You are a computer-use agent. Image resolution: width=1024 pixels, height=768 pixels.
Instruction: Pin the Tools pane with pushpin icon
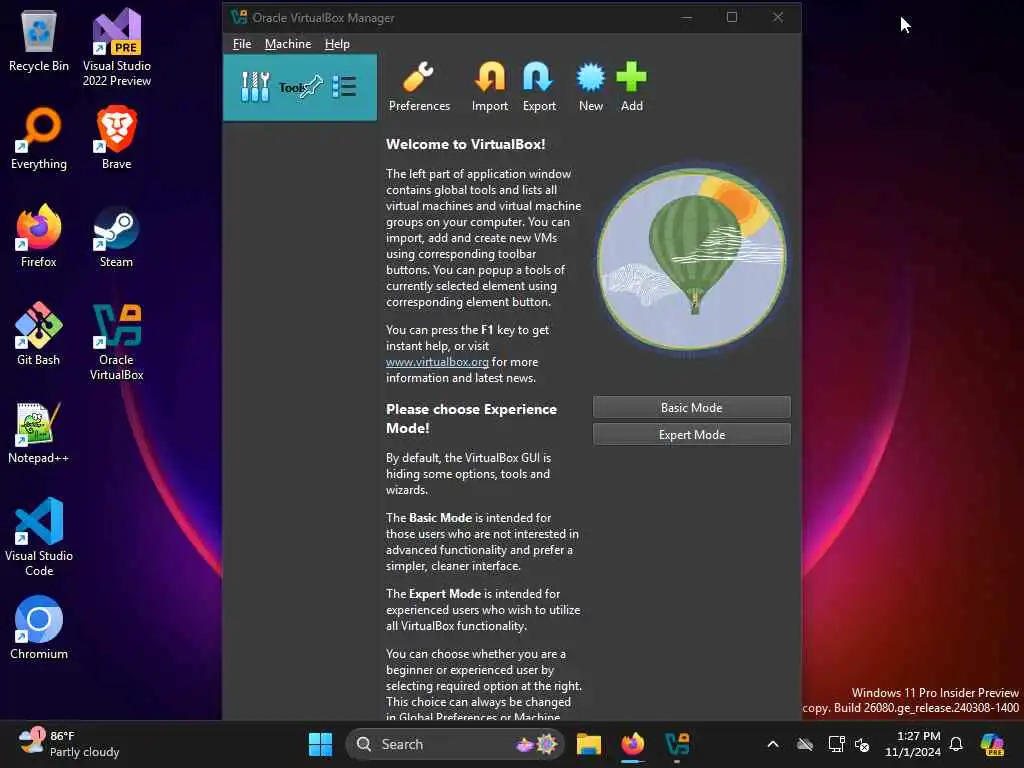311,86
